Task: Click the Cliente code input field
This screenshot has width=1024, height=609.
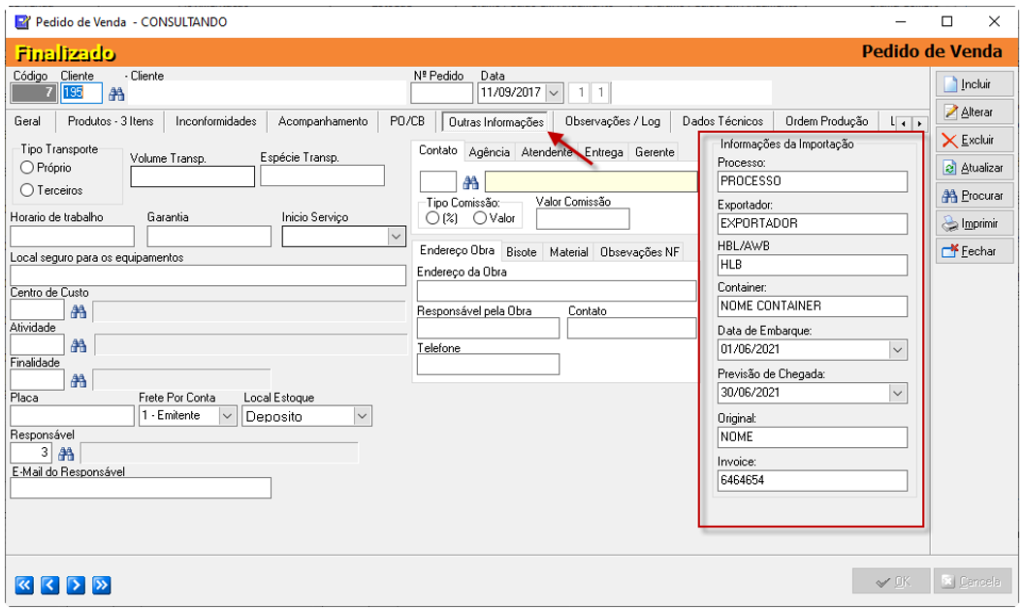Action: point(82,93)
